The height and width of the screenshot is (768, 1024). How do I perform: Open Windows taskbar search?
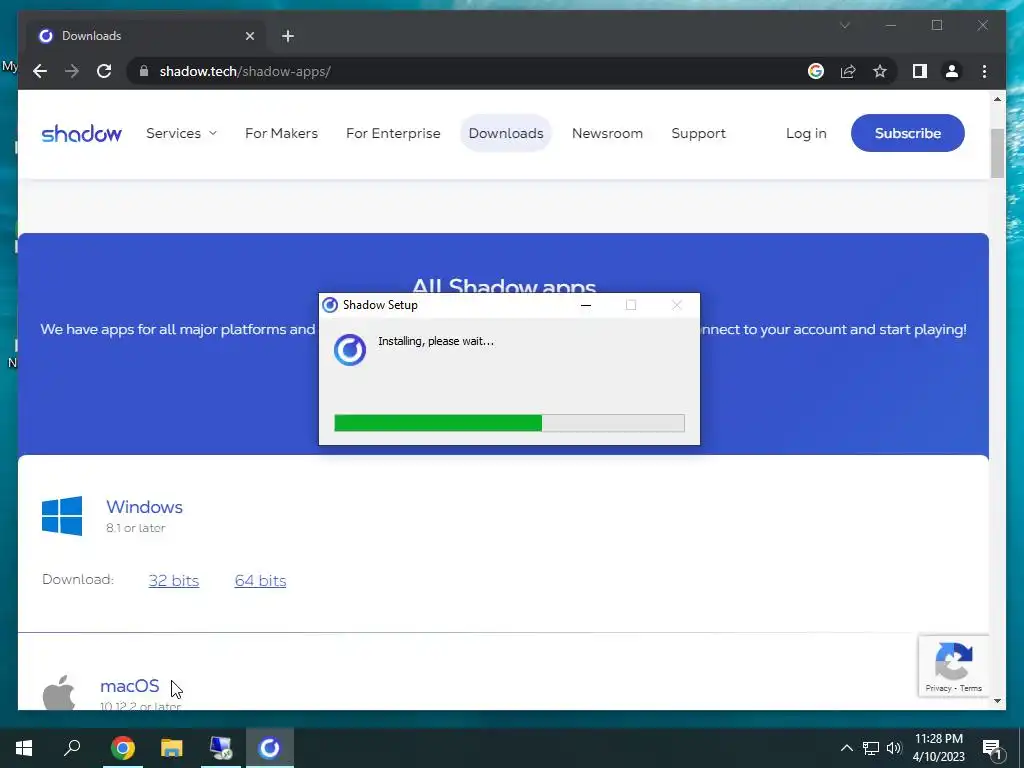click(72, 748)
